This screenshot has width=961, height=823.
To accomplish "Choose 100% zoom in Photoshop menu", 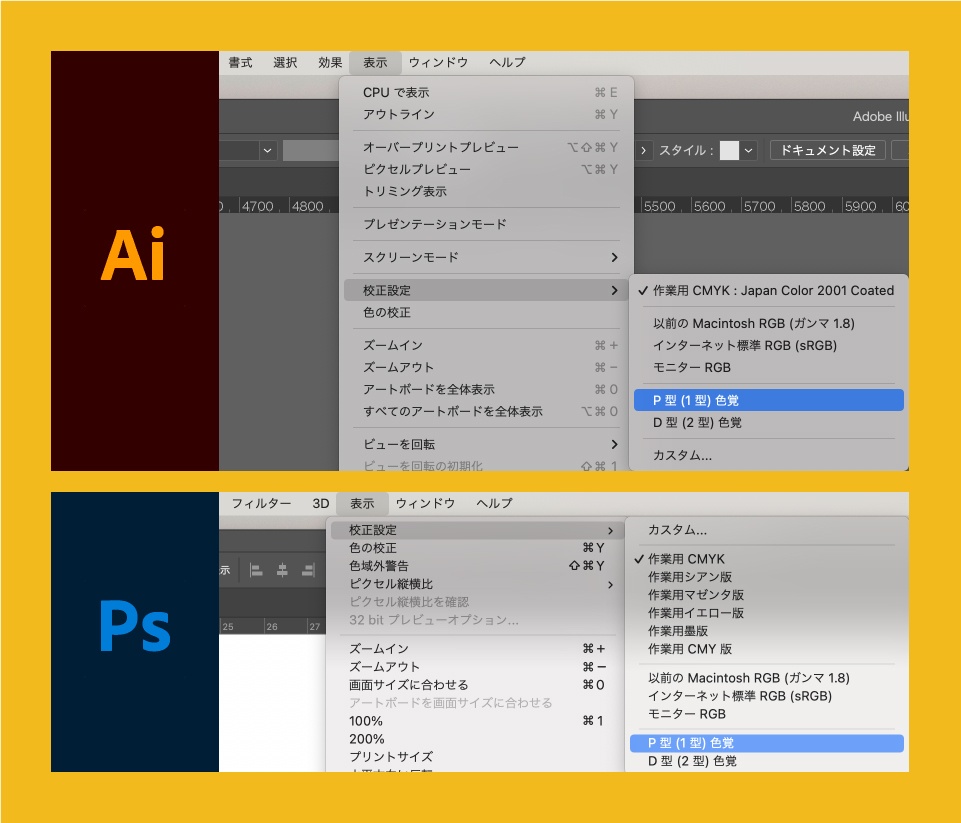I will coord(477,721).
